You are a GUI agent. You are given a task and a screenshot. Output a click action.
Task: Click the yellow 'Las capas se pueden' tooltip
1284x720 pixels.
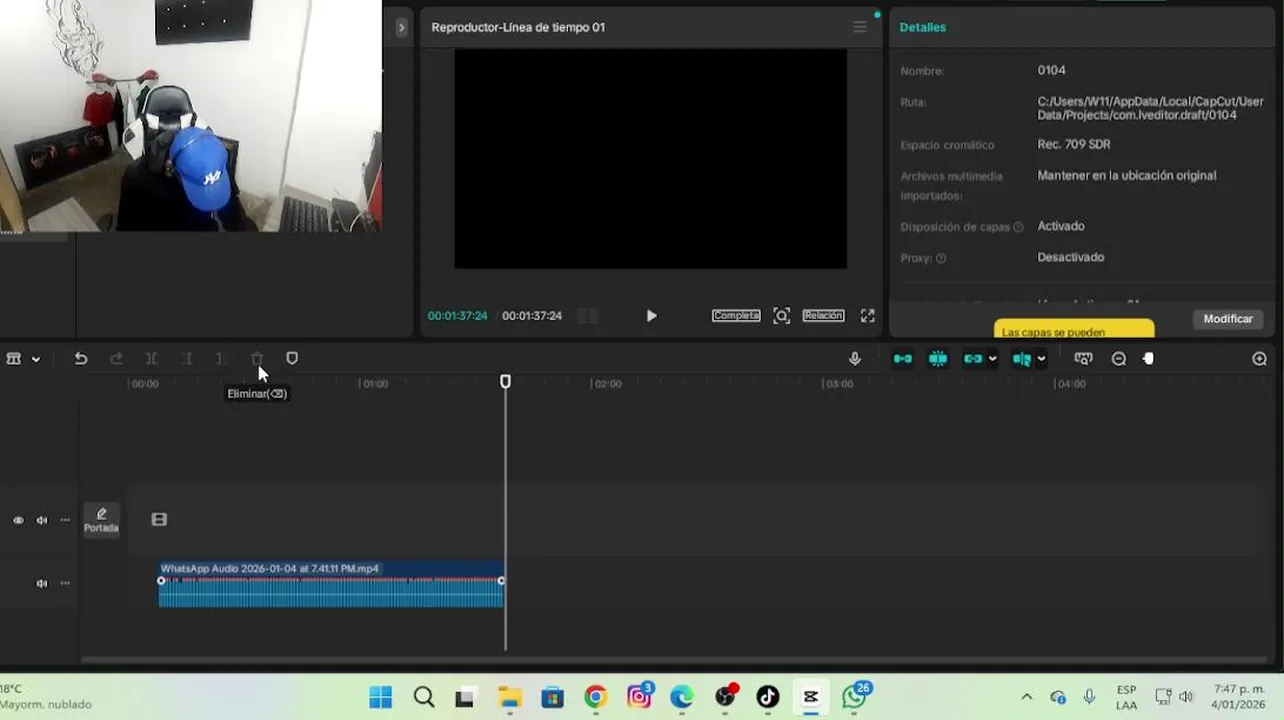[1074, 329]
